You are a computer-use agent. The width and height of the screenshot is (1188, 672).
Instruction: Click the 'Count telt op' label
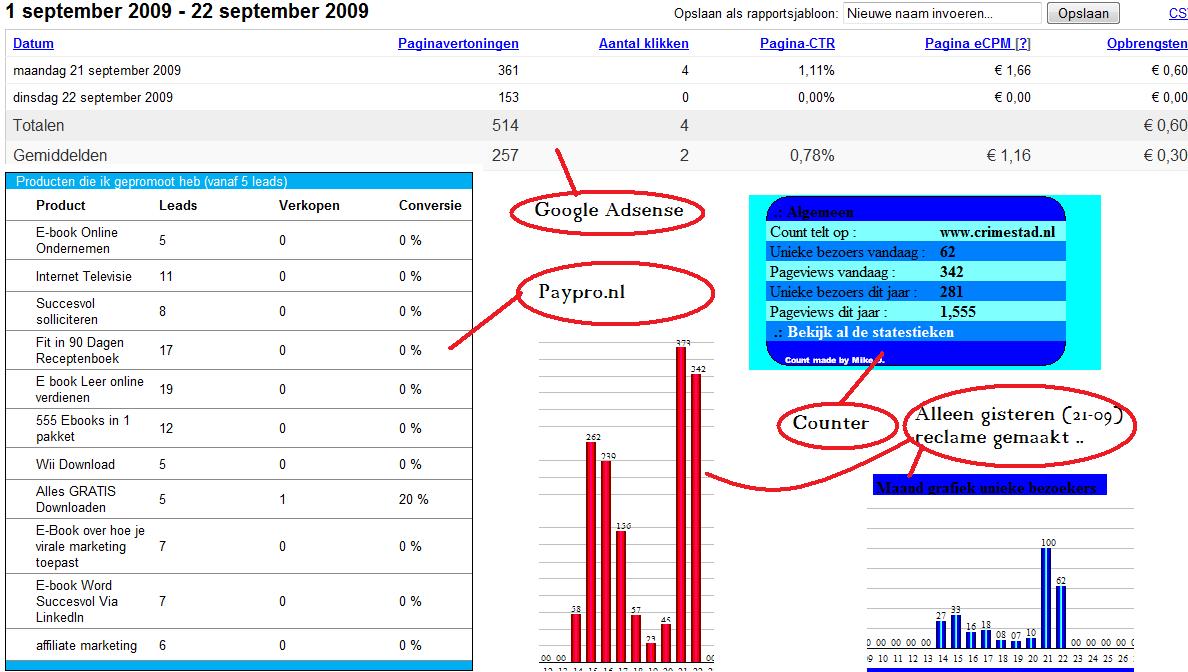pyautogui.click(x=813, y=232)
